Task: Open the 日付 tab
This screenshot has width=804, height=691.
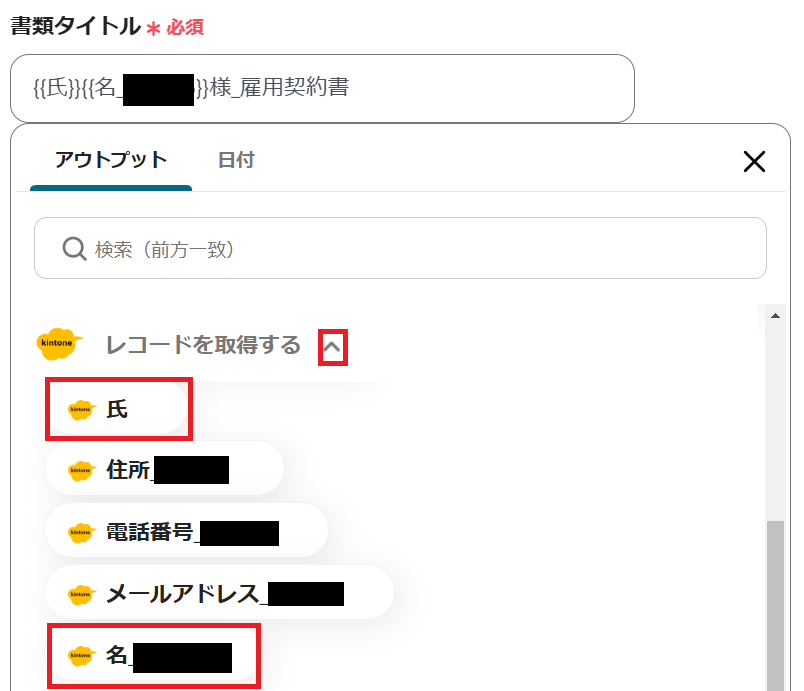Action: click(236, 161)
